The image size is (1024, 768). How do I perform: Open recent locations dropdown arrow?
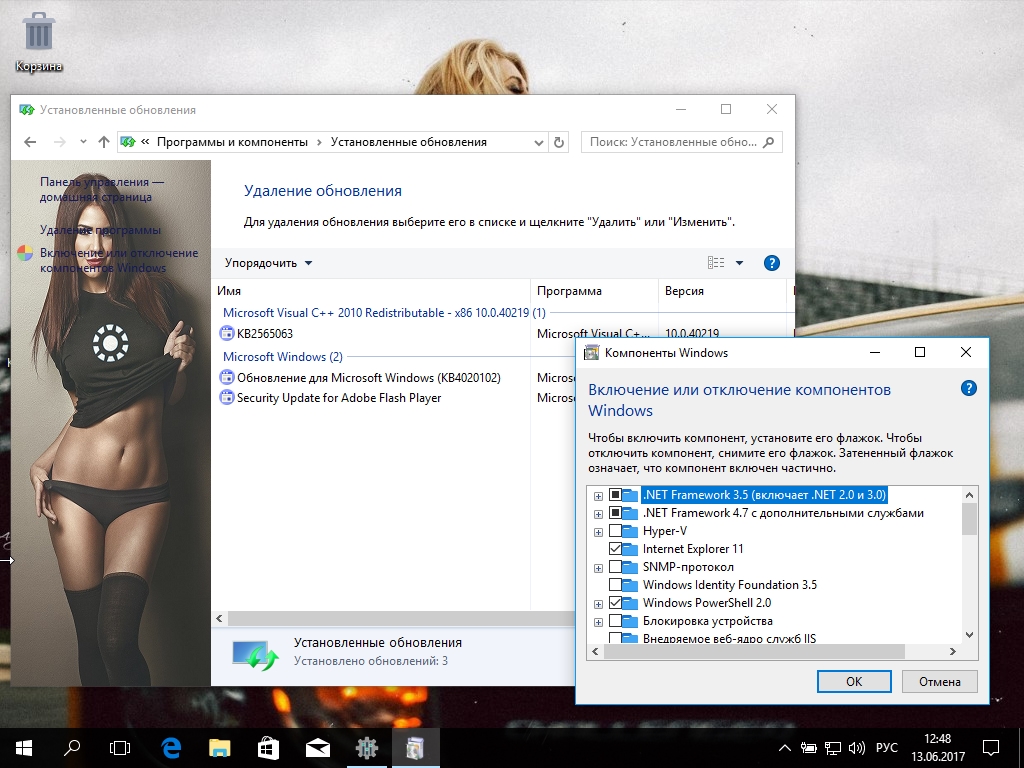(x=83, y=142)
